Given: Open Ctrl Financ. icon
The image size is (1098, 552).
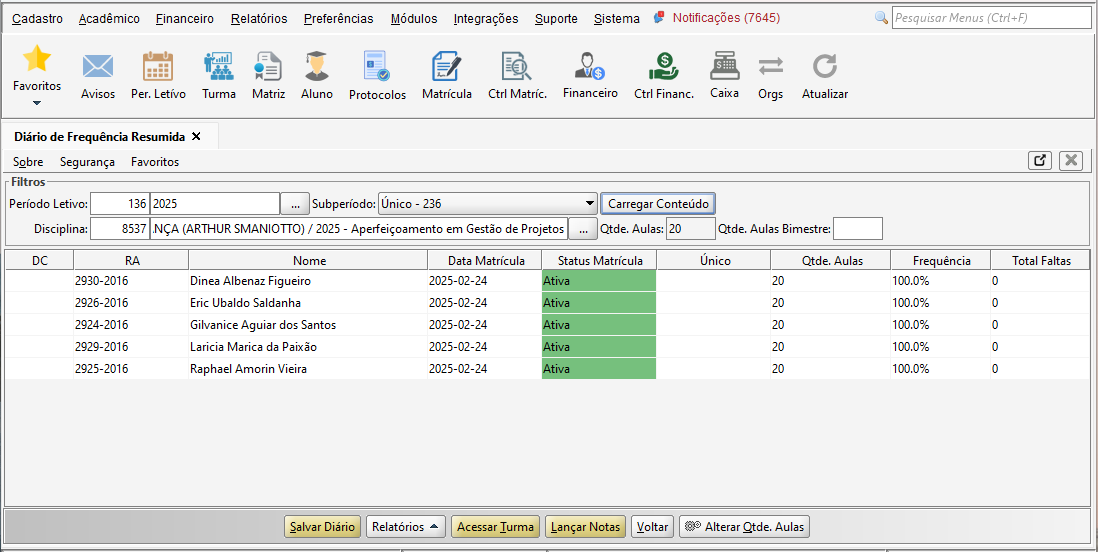Looking at the screenshot, I should pos(664,67).
